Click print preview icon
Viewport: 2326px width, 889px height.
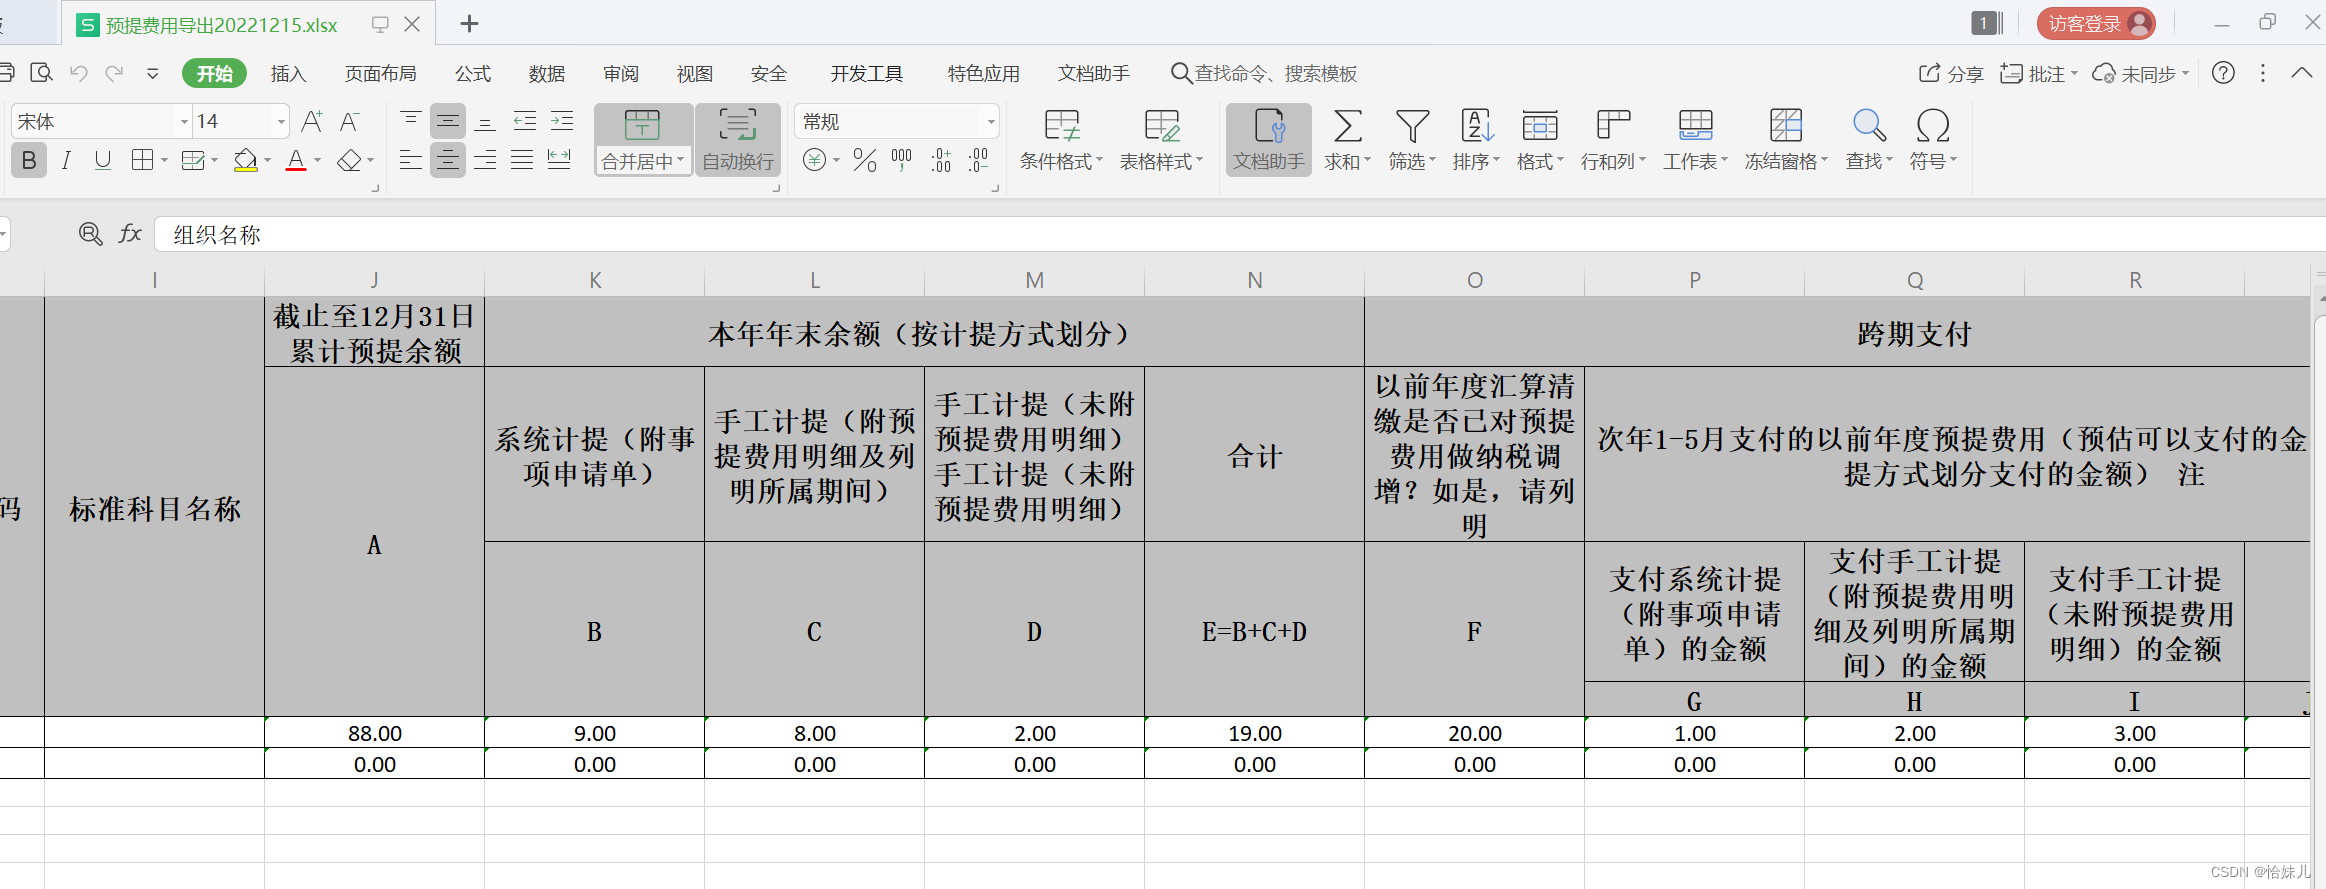point(41,73)
